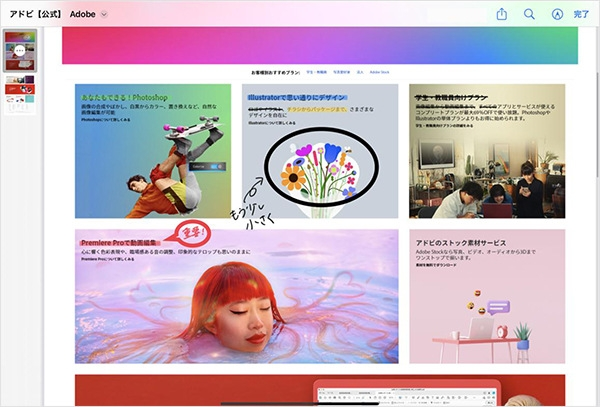Screen dimensions: 600x407
Task: Click the 学生・教職員 plan link
Action: pos(316,72)
